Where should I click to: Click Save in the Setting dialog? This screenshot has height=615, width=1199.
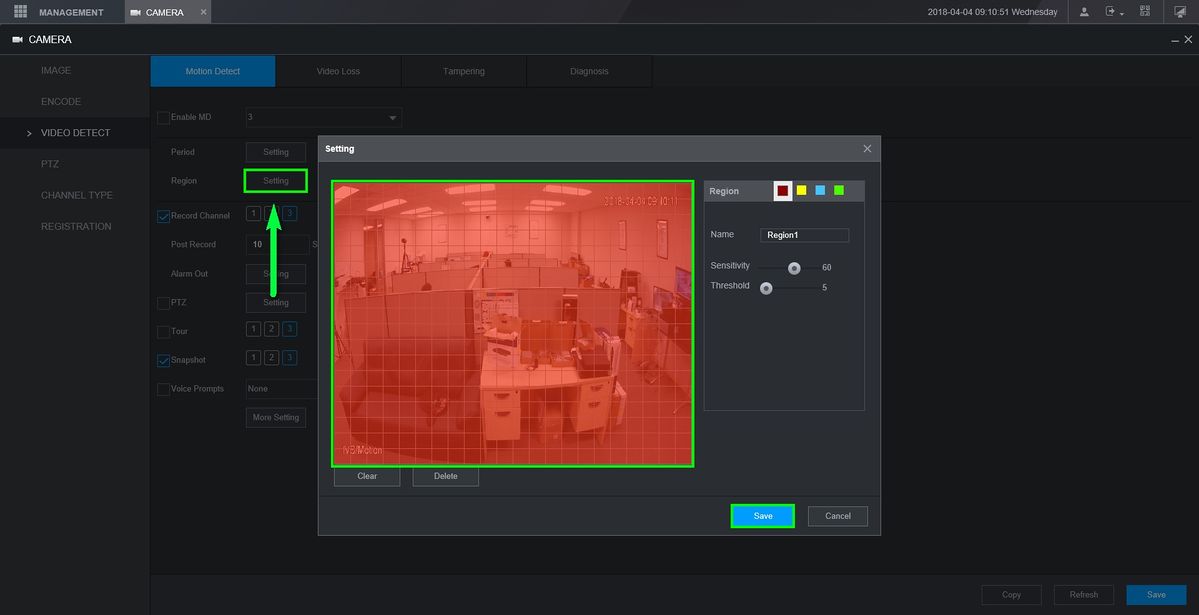763,516
